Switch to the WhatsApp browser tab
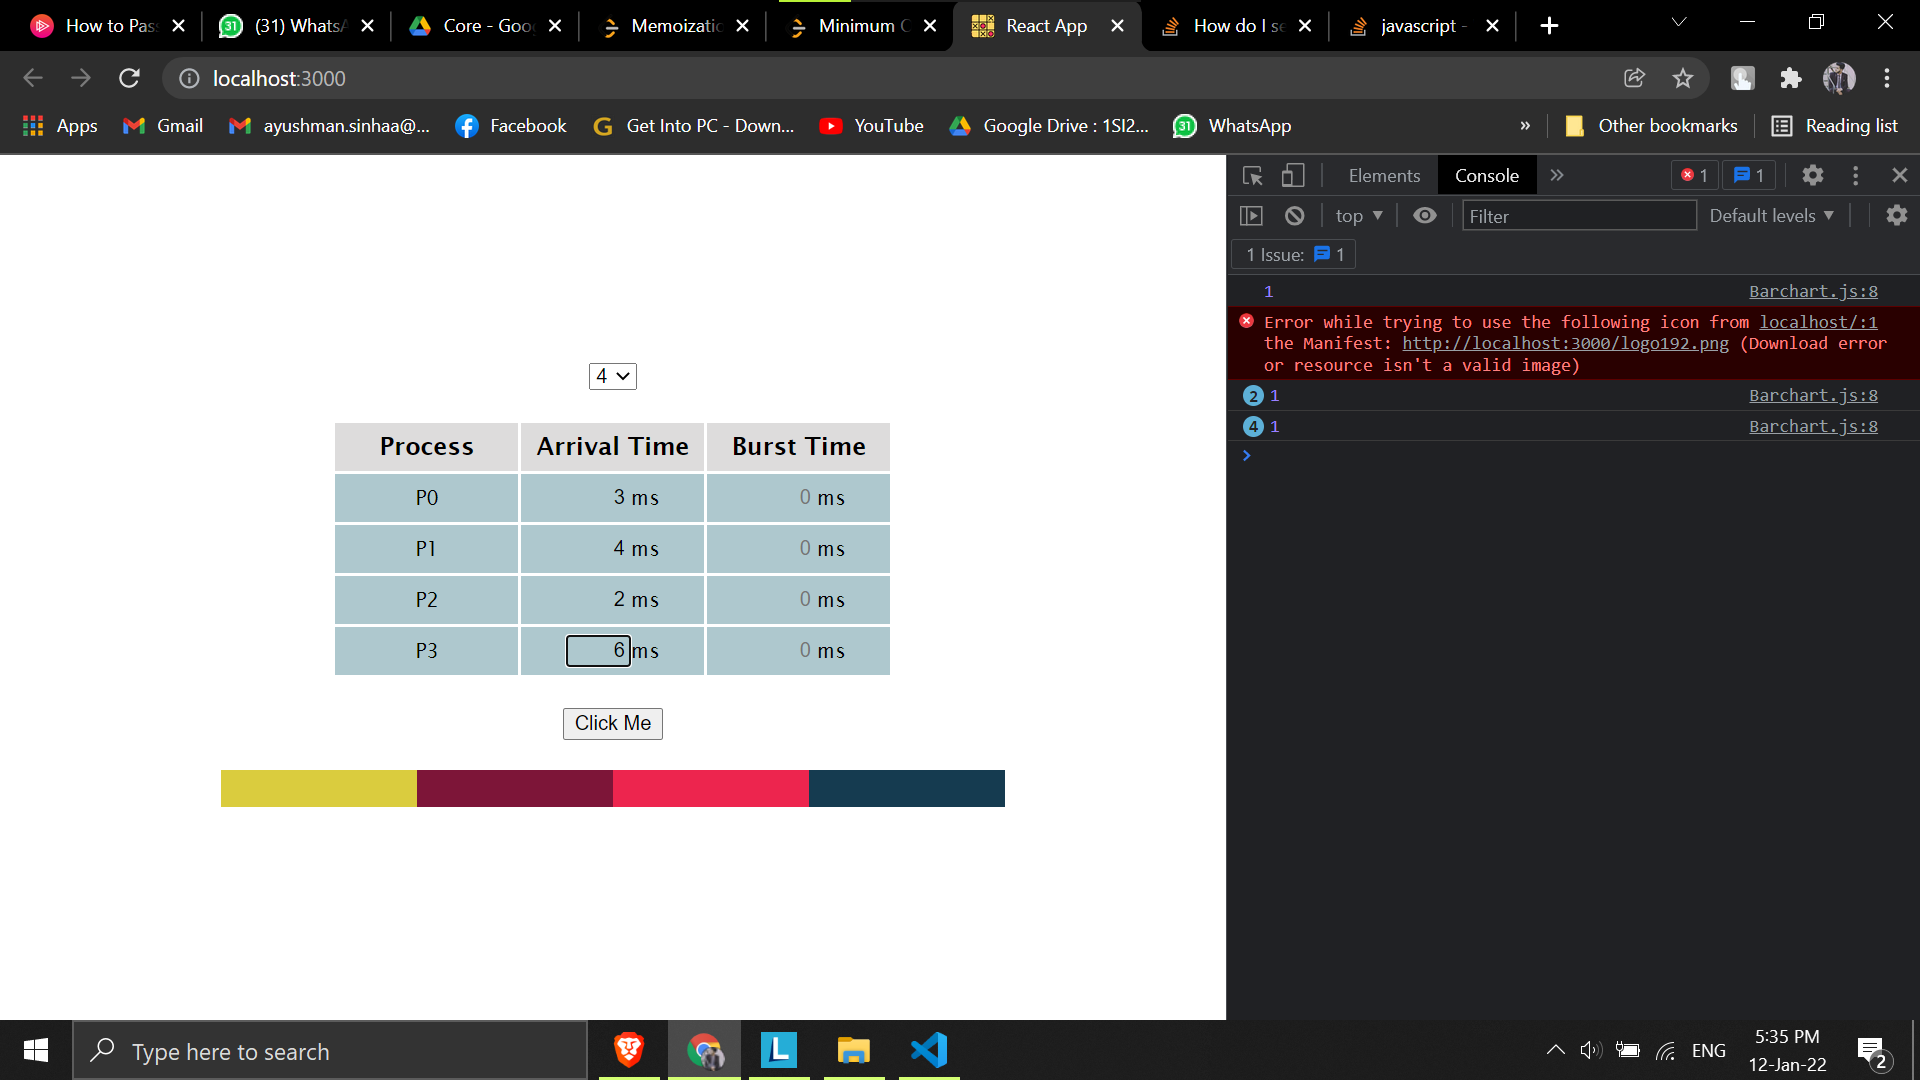This screenshot has width=1920, height=1080. pyautogui.click(x=297, y=26)
